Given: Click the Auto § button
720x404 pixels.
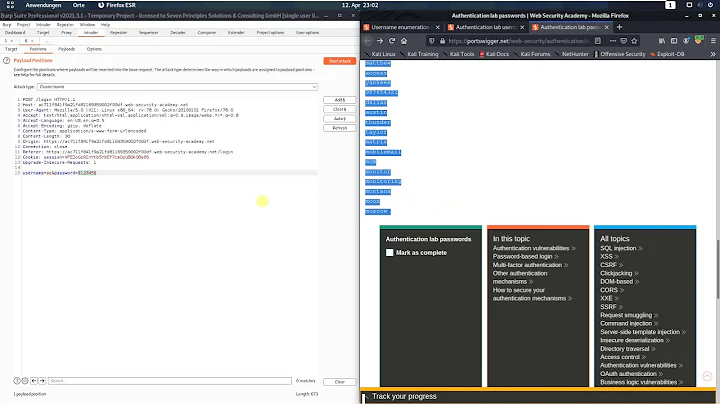Looking at the screenshot, I should [x=340, y=118].
